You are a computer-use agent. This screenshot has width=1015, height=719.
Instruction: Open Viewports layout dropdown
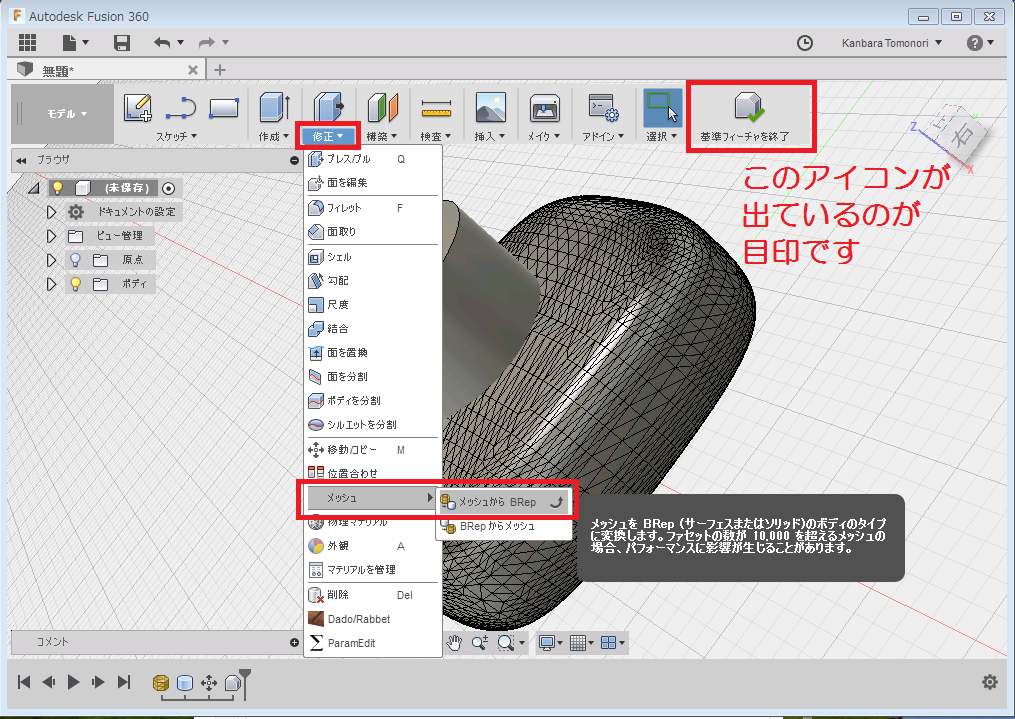point(612,643)
